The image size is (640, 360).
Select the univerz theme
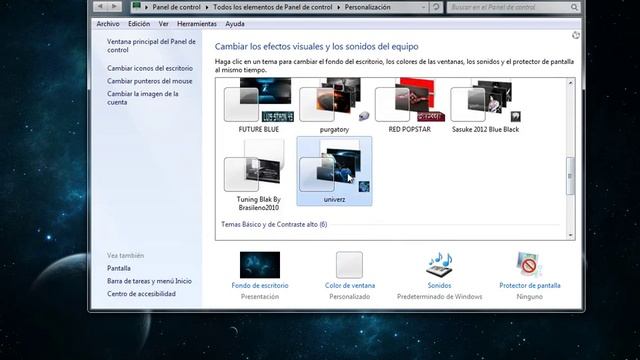tap(334, 171)
